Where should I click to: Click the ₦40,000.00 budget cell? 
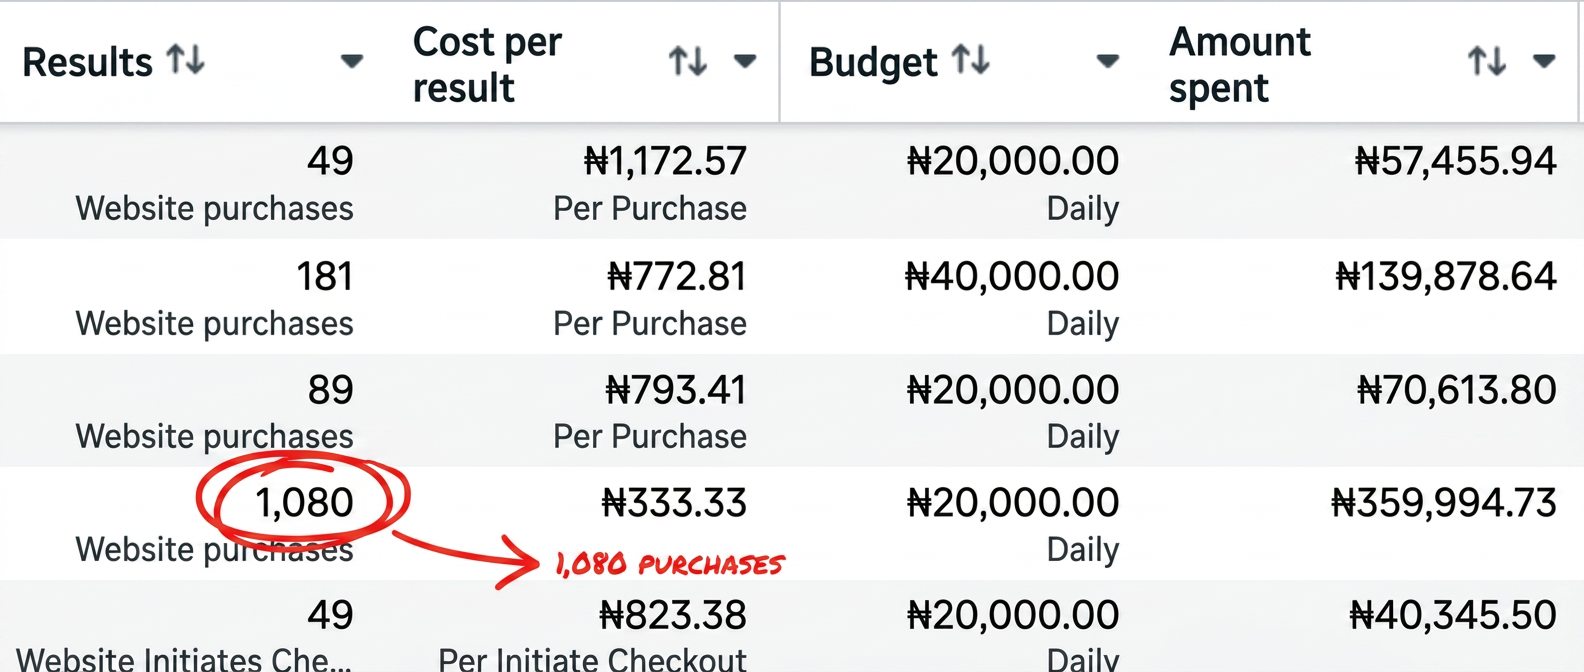(1012, 276)
